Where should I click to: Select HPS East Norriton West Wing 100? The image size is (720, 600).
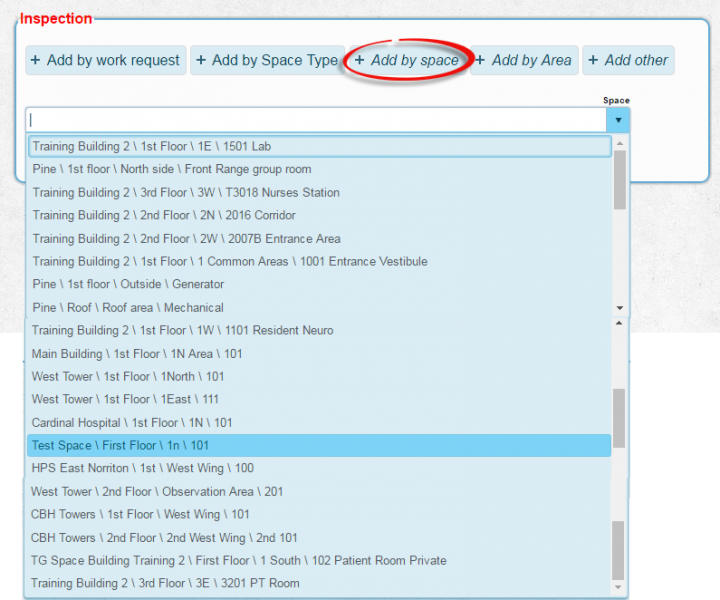318,468
